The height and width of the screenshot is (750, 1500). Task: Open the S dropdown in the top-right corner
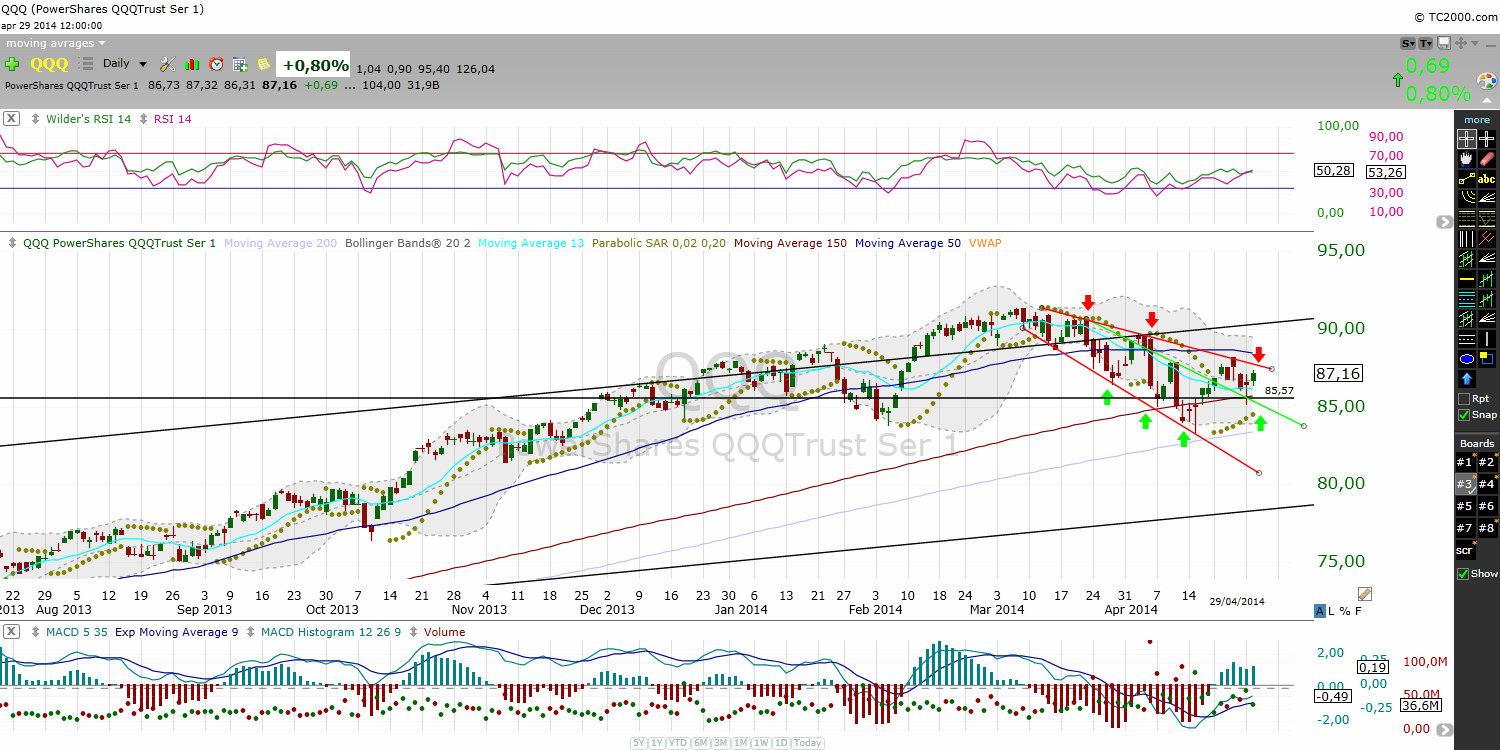1409,43
